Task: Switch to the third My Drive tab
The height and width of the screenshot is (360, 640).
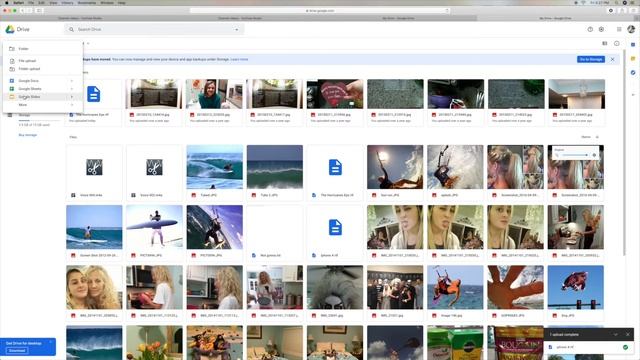Action: click(398, 18)
